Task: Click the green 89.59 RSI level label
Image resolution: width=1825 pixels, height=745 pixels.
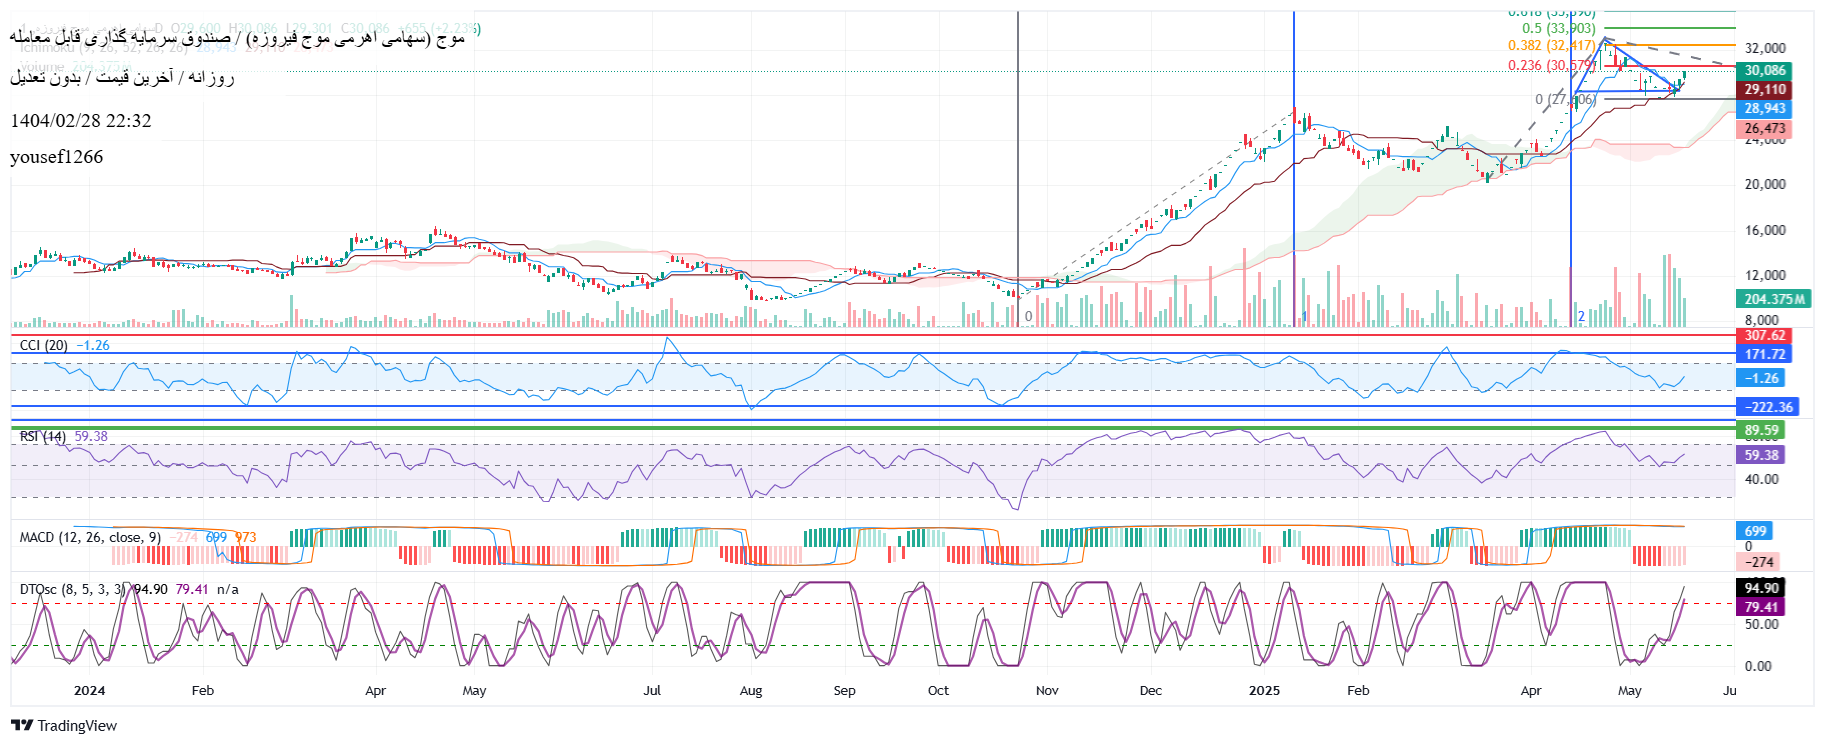Action: (x=1761, y=430)
